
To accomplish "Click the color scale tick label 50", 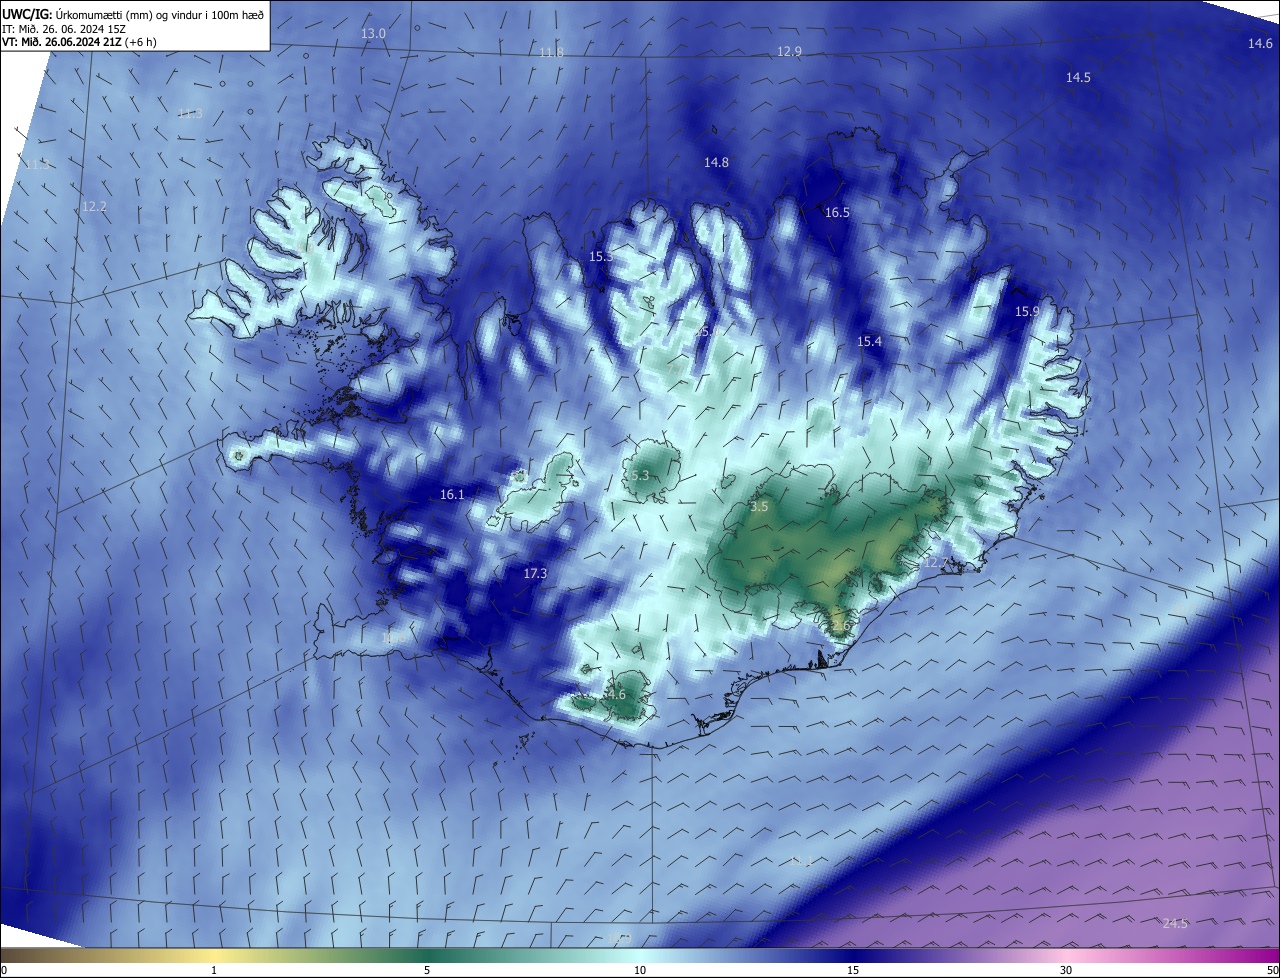I will click(1272, 970).
